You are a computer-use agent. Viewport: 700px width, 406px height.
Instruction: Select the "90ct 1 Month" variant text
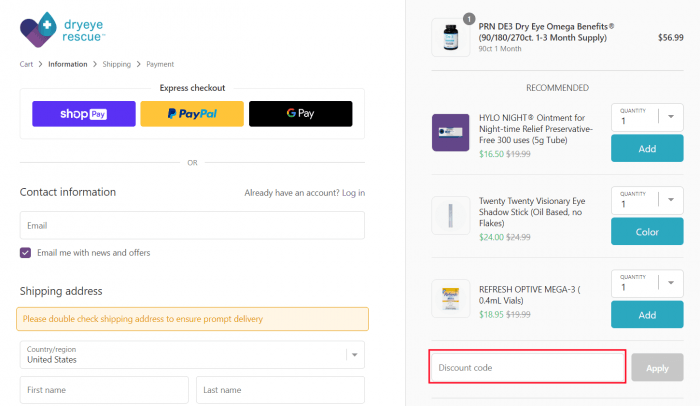pos(500,49)
